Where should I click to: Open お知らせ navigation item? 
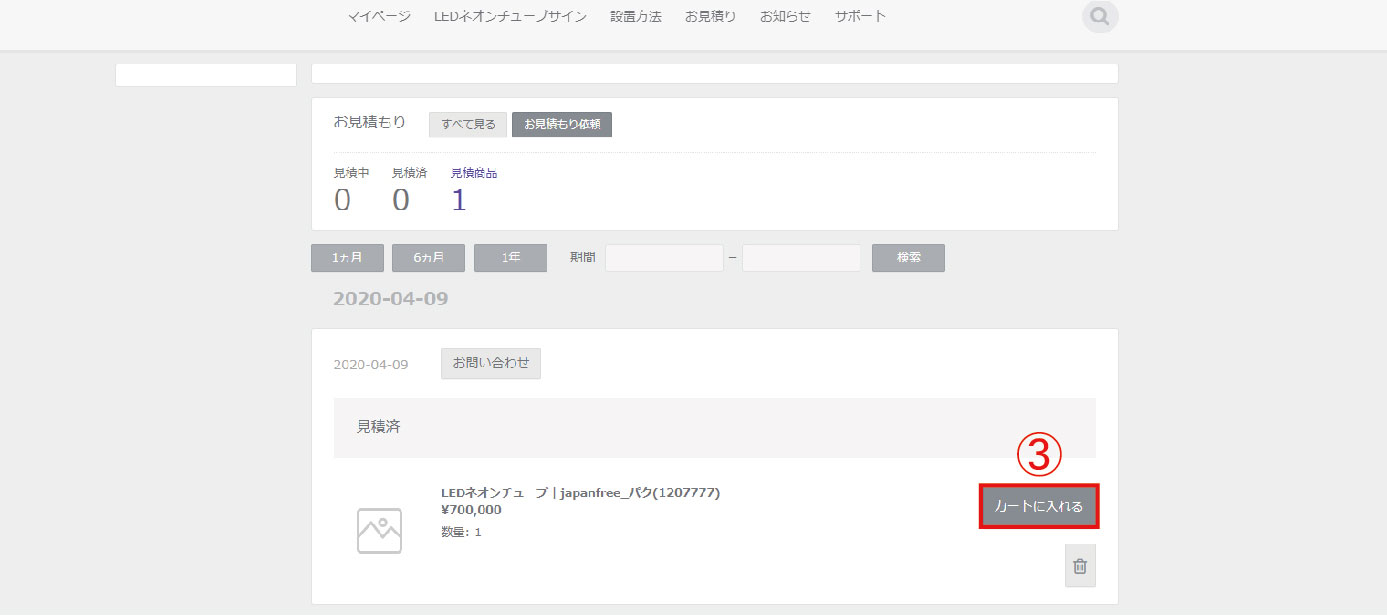[785, 17]
